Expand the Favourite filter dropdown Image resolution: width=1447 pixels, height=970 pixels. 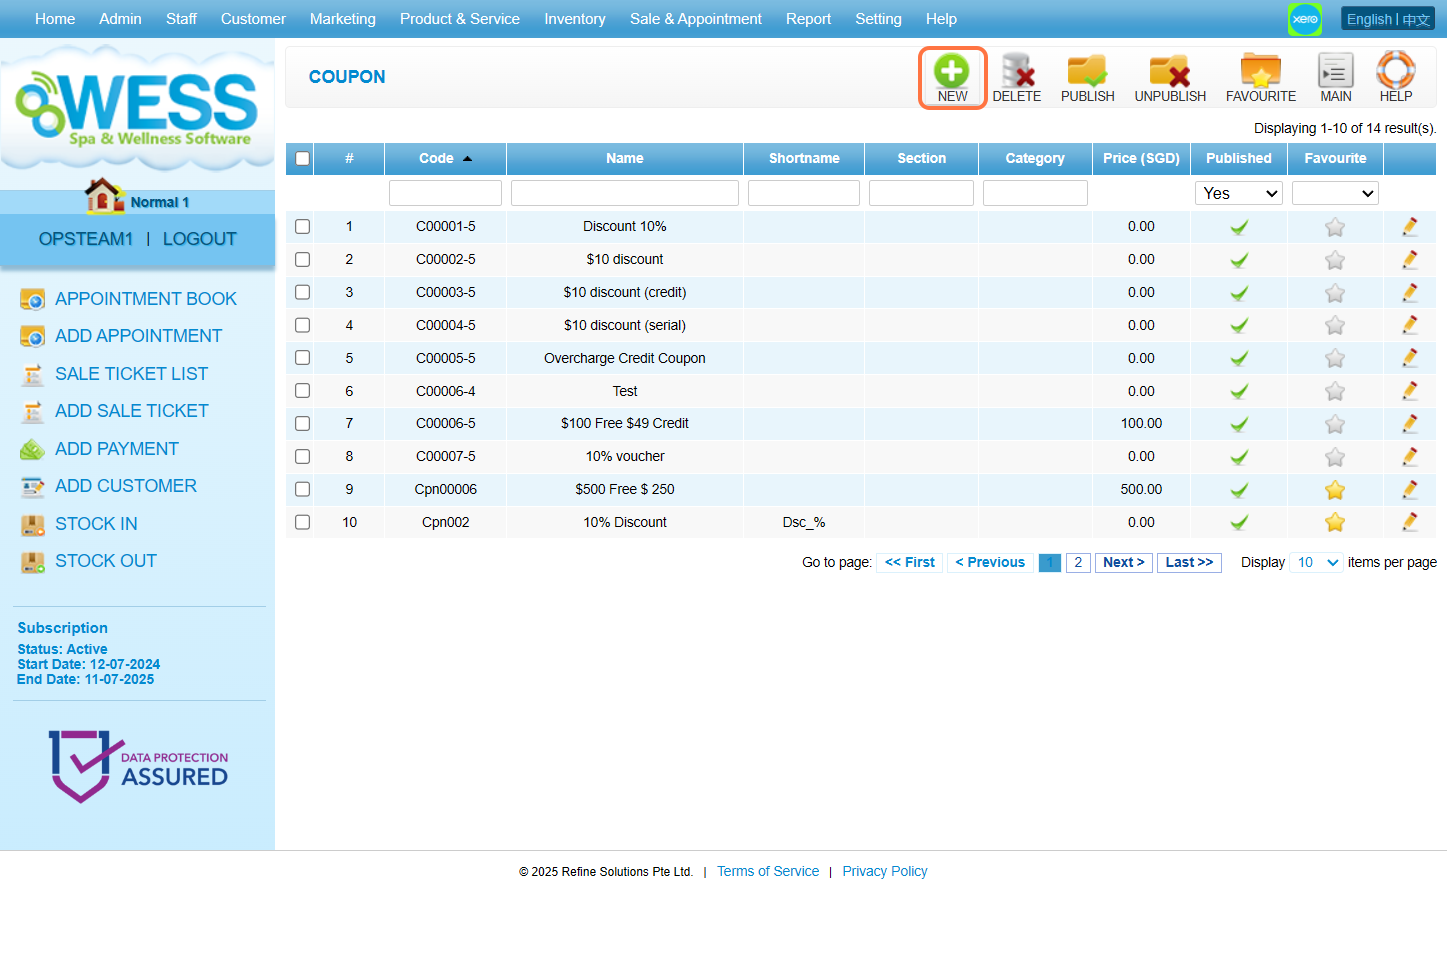click(1335, 193)
